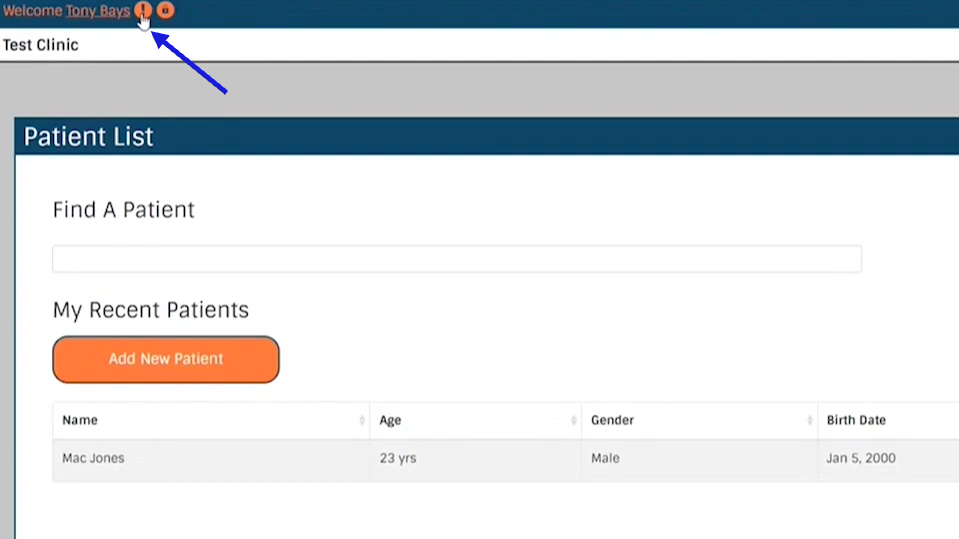The height and width of the screenshot is (539, 959).
Task: Click the Patient List header title
Action: click(x=89, y=136)
